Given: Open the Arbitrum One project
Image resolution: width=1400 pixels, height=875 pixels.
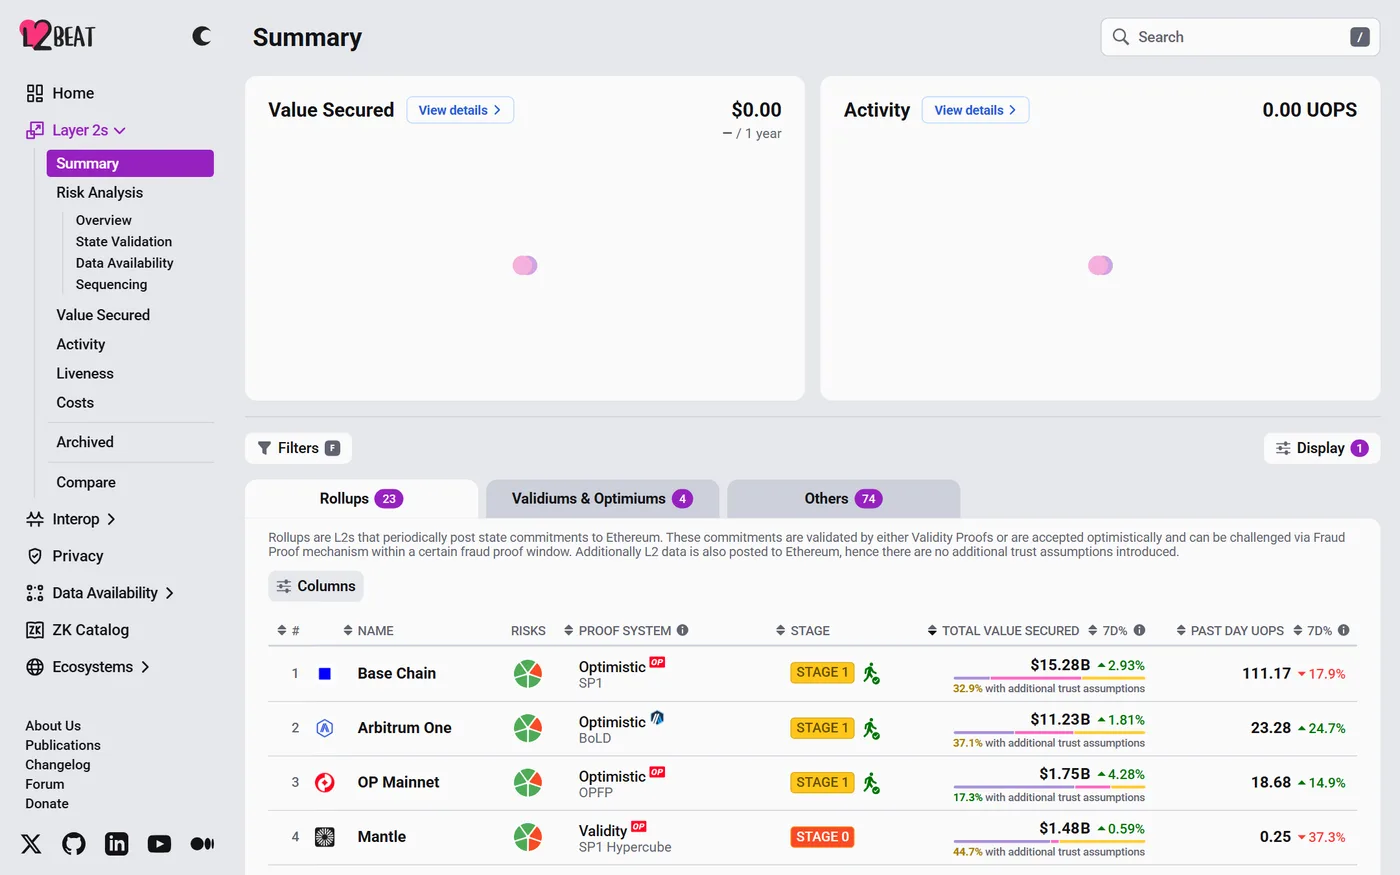Looking at the screenshot, I should (405, 728).
